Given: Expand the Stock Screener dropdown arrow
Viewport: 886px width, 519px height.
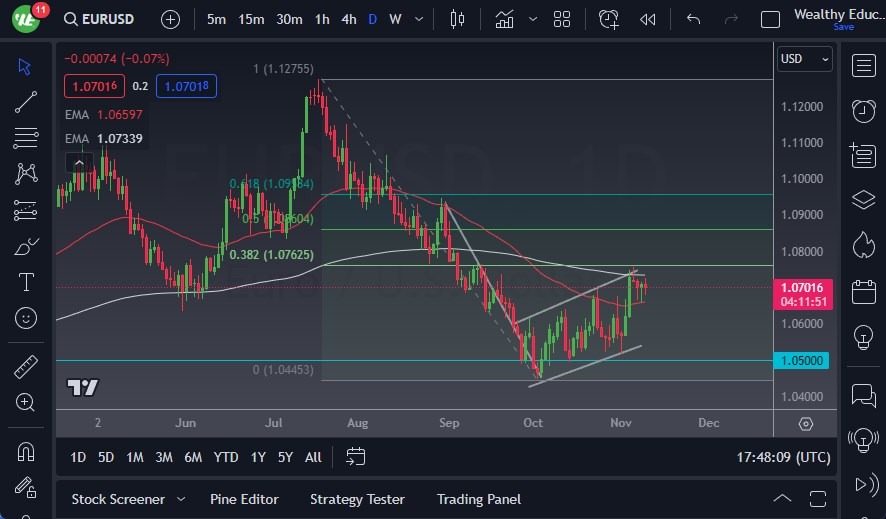Looking at the screenshot, I should click(181, 499).
